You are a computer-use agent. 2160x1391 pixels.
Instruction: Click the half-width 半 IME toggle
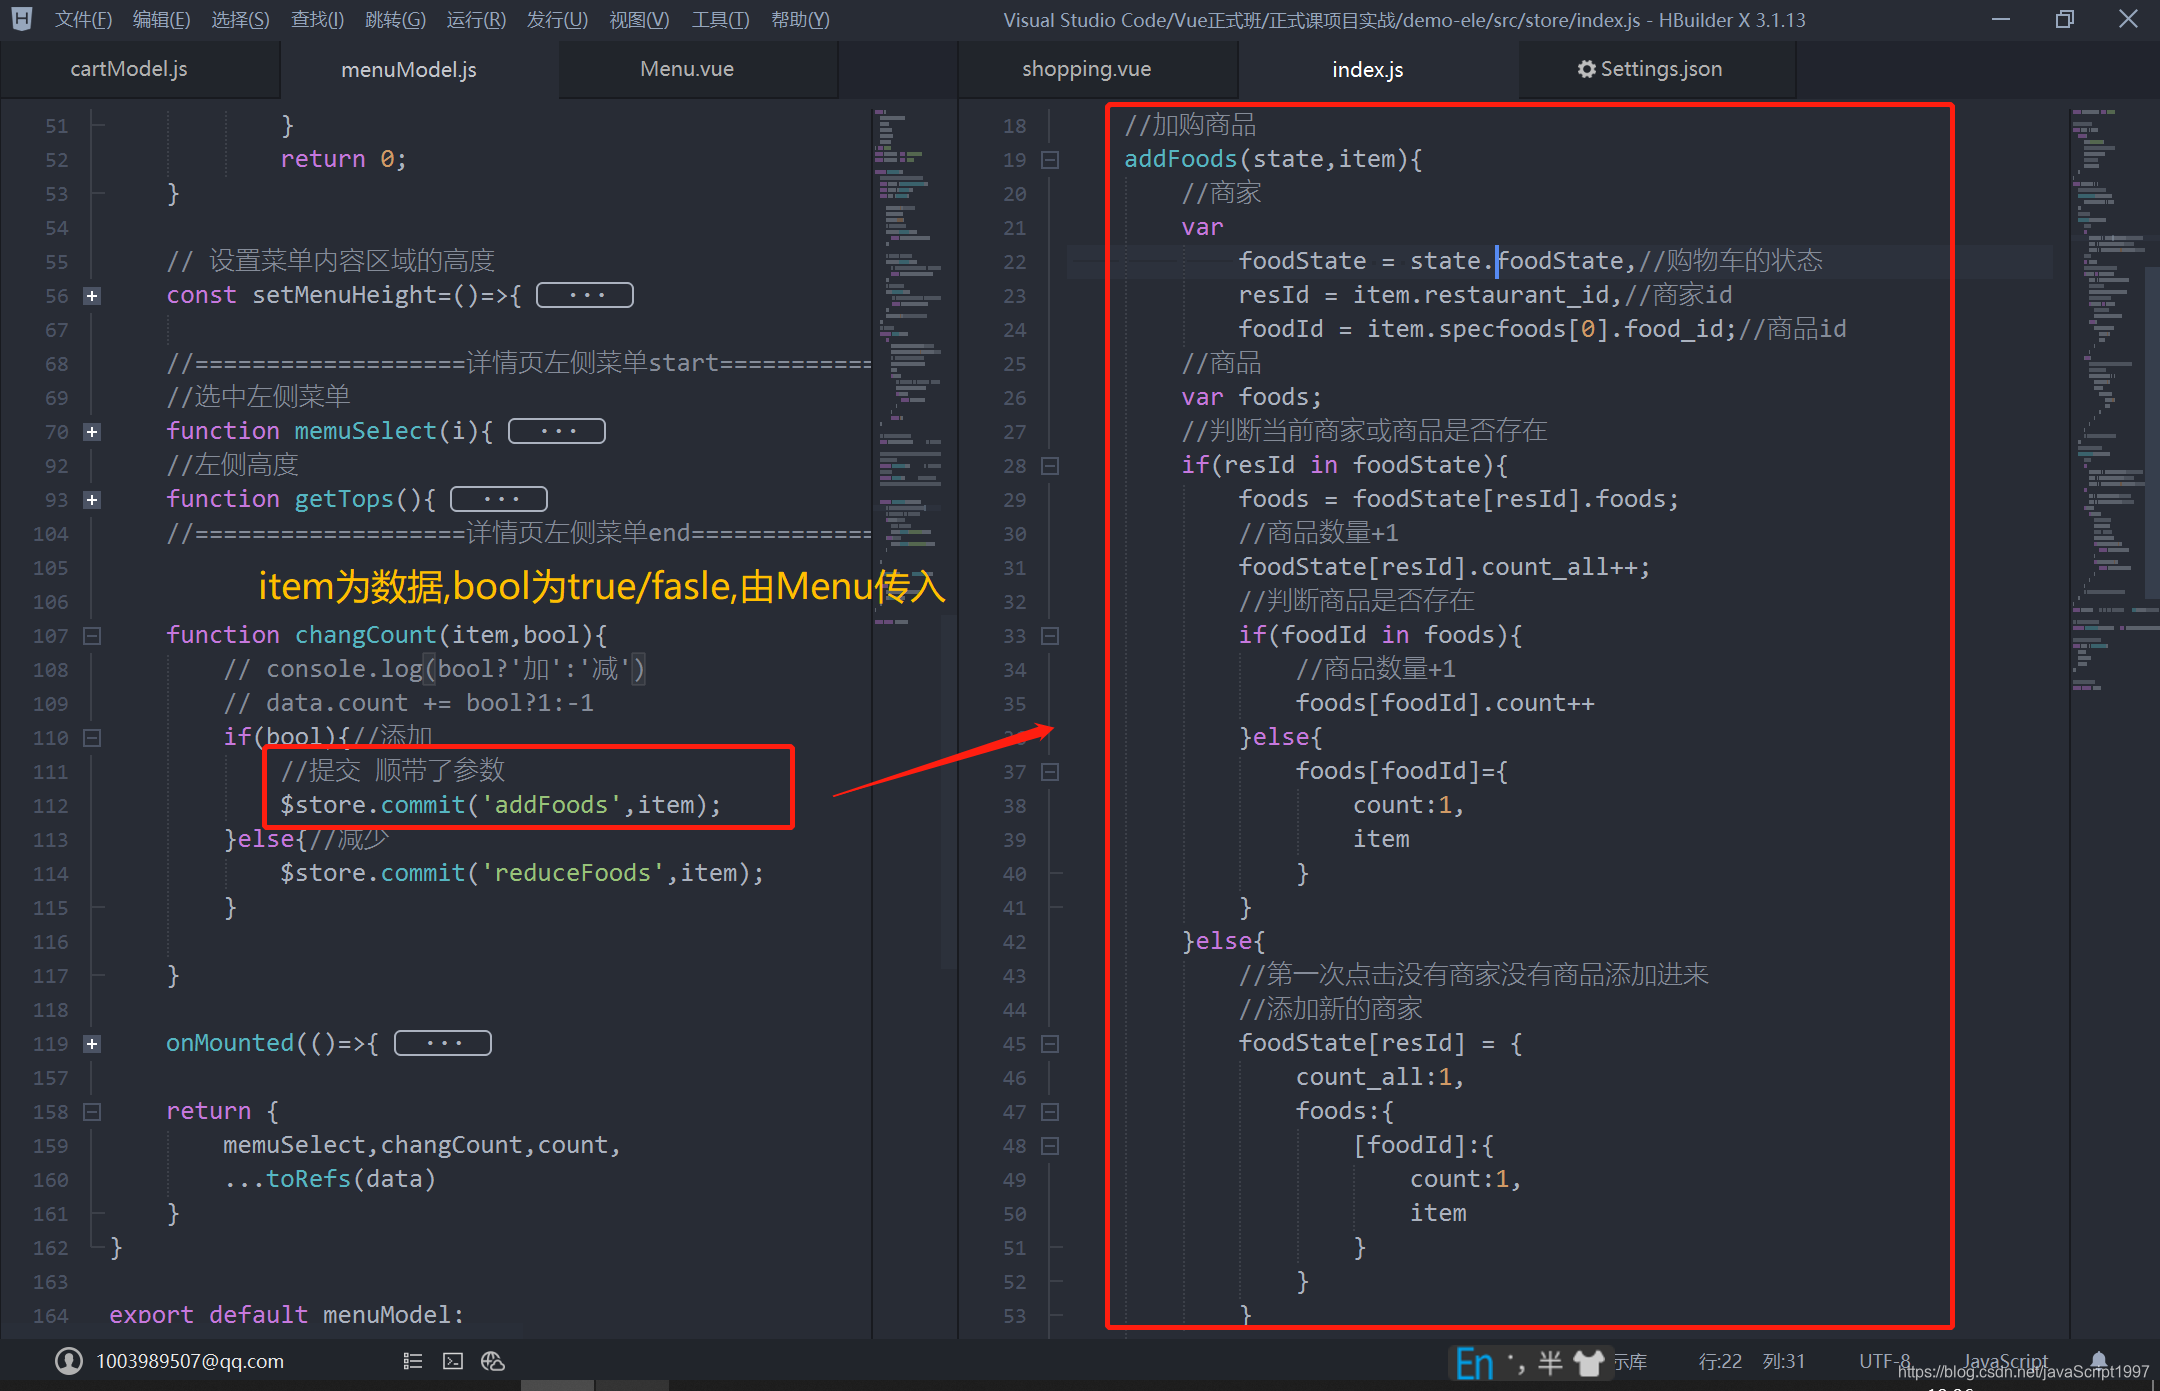(1550, 1362)
